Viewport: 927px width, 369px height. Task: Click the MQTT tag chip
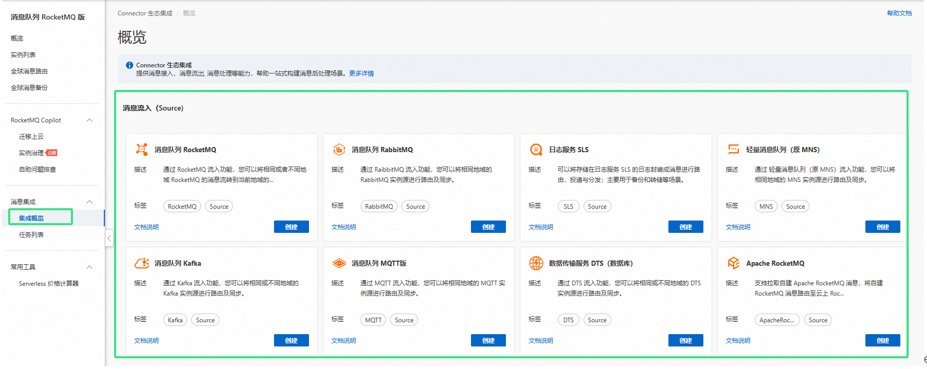tap(373, 320)
